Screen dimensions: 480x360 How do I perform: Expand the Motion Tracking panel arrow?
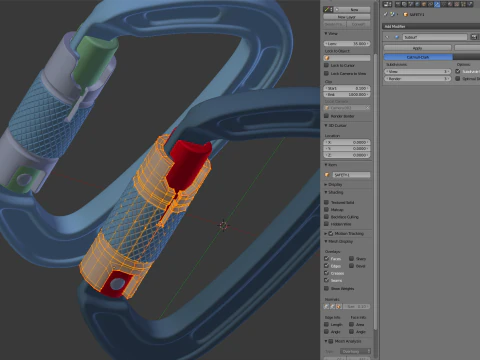point(326,233)
